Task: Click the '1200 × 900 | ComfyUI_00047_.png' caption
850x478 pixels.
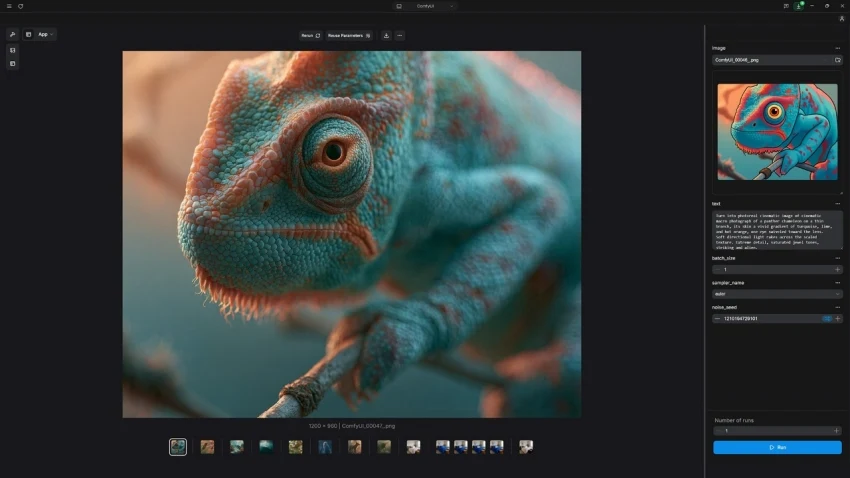Action: [x=352, y=426]
